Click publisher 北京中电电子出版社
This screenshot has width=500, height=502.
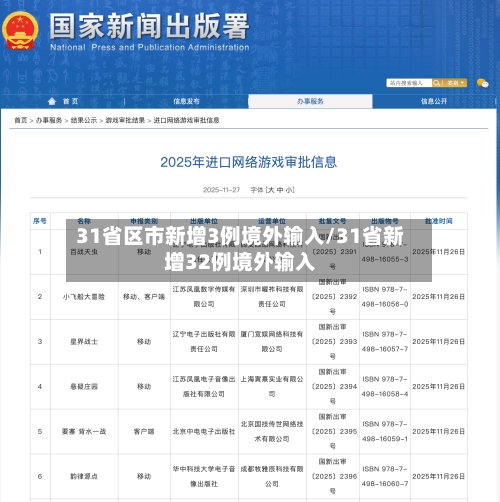(x=204, y=432)
